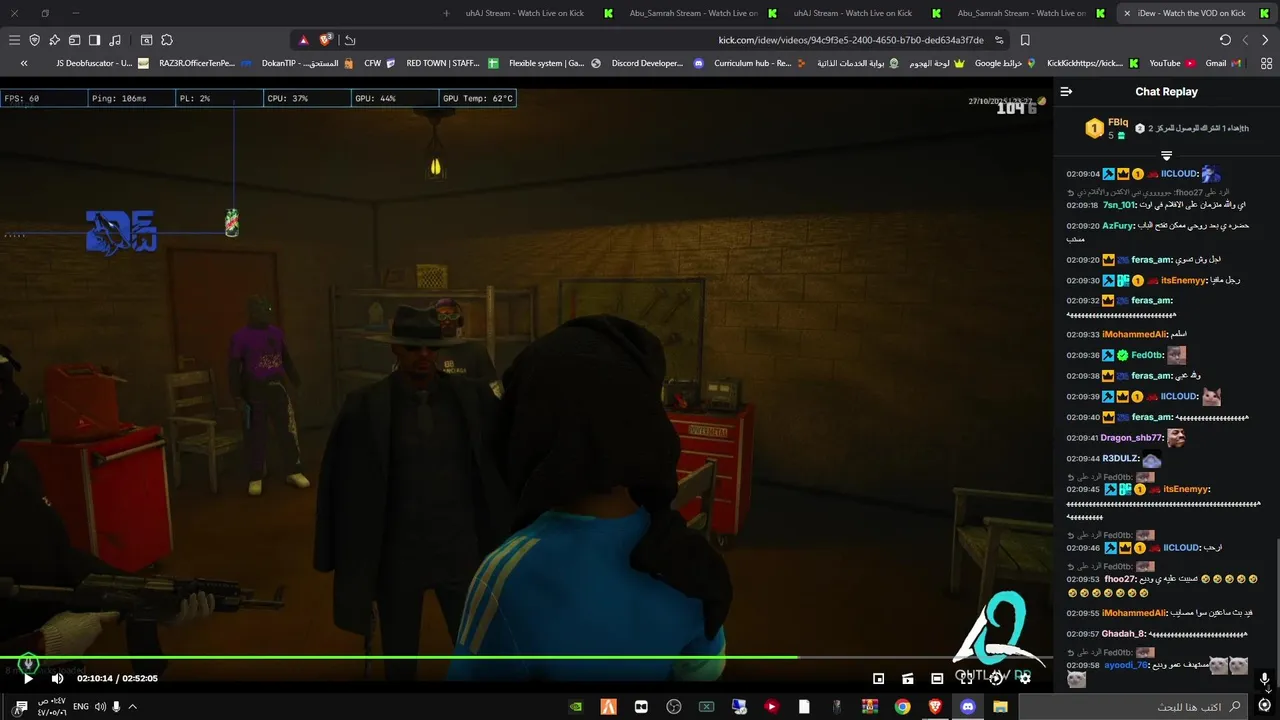
Task: Focus the Windows taskbar search box
Action: pos(1134,707)
